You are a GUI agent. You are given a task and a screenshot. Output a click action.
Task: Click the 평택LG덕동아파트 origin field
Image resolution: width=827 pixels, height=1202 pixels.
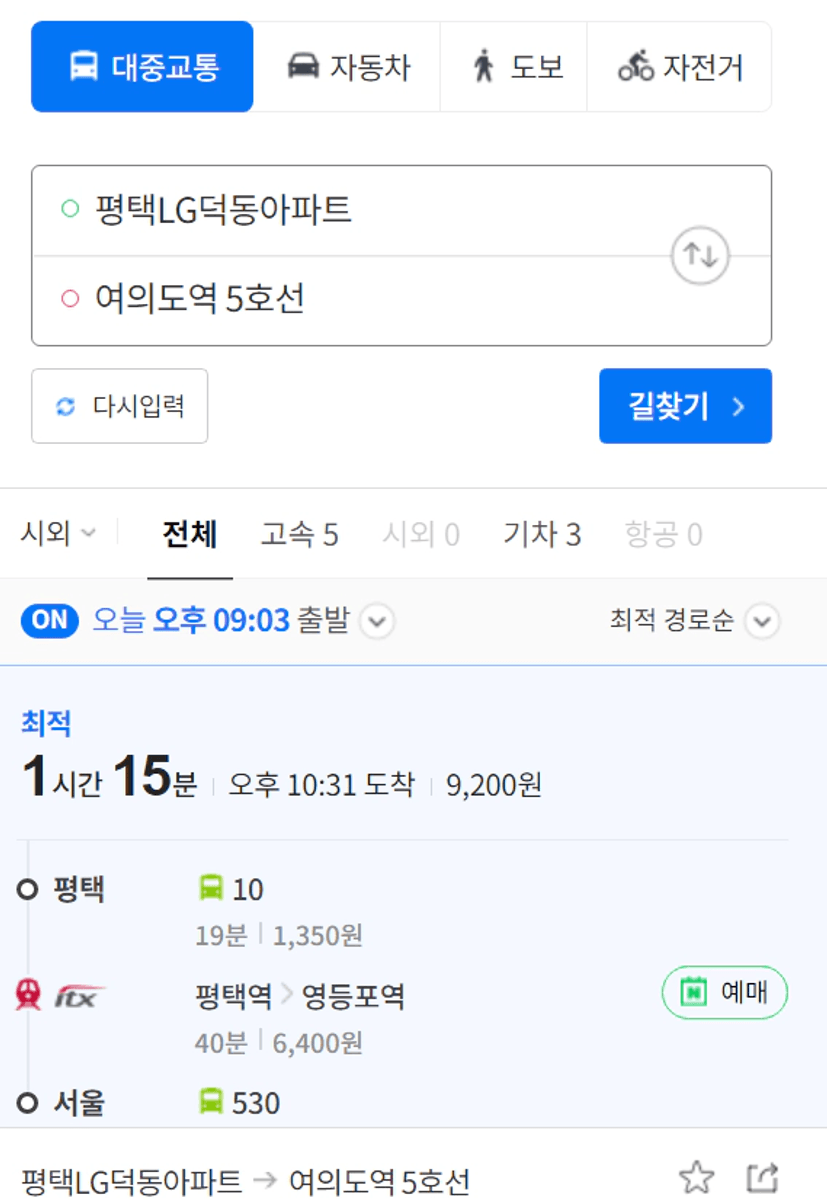coord(350,211)
